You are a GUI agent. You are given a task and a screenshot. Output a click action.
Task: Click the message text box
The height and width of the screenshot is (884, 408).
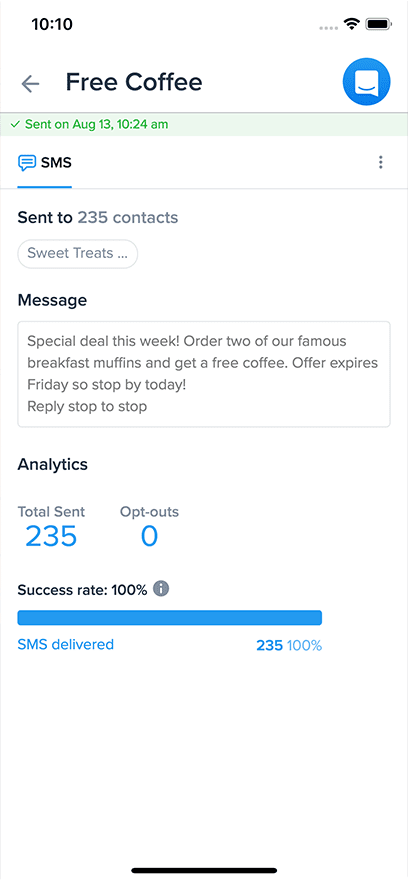point(204,374)
